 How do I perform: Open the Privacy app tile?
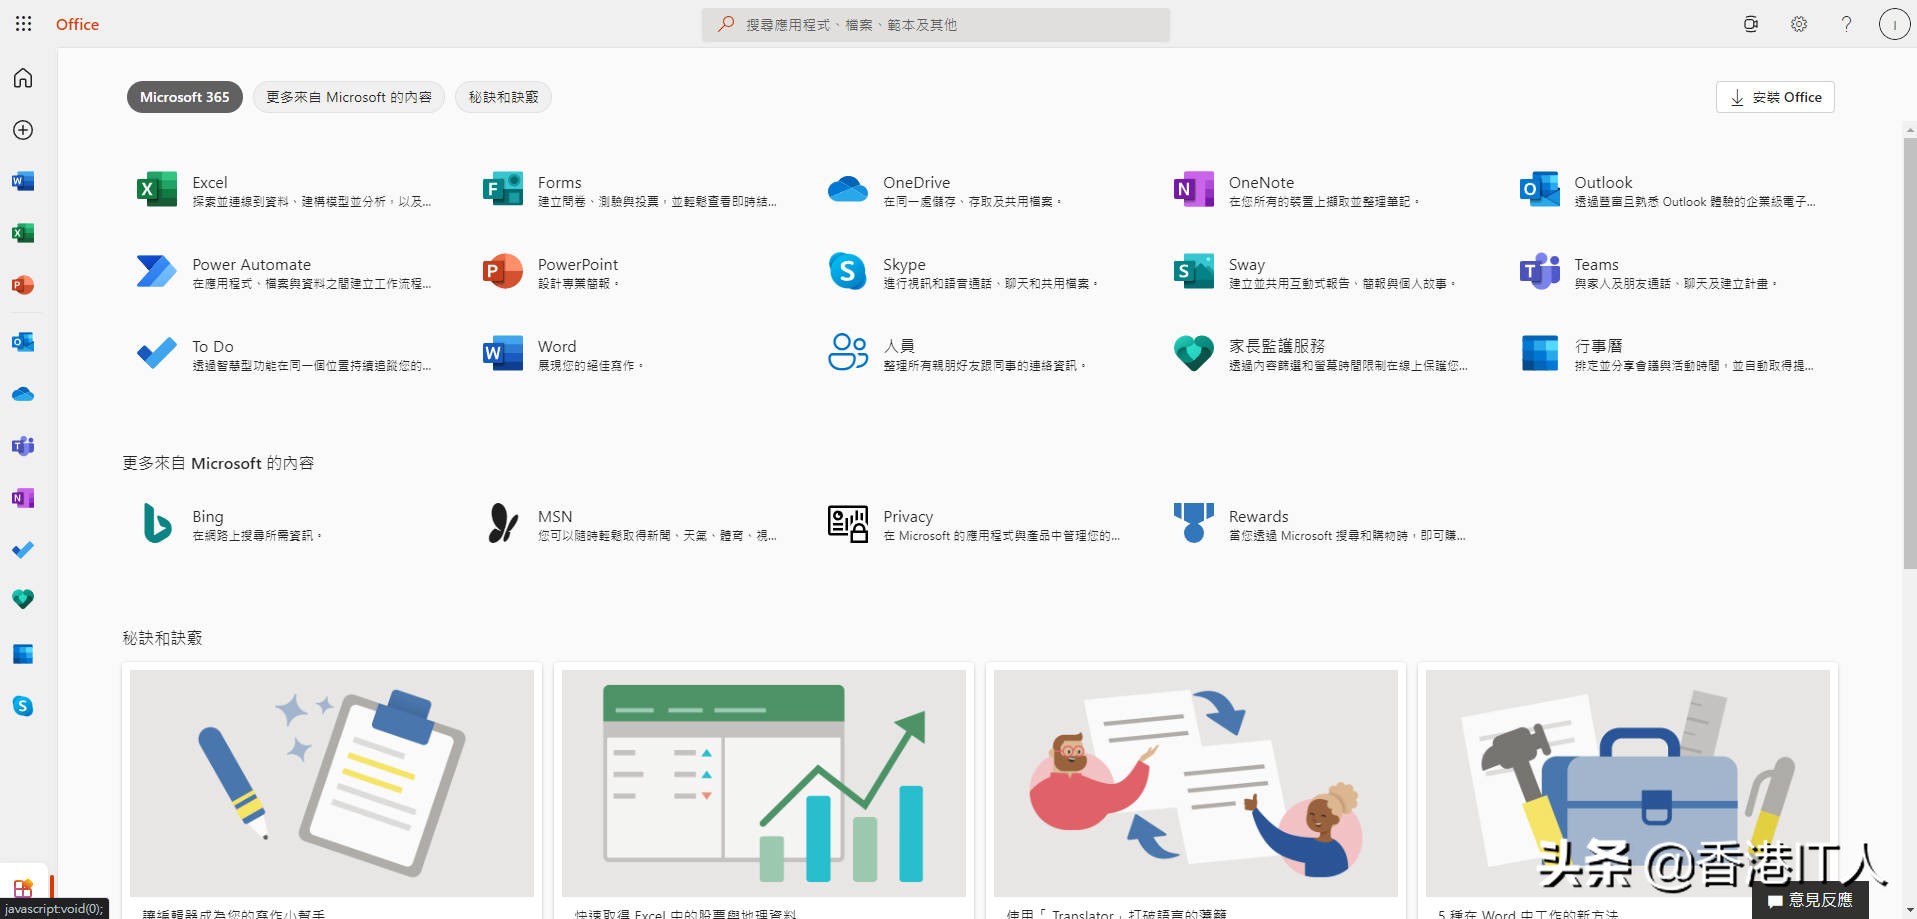click(976, 524)
